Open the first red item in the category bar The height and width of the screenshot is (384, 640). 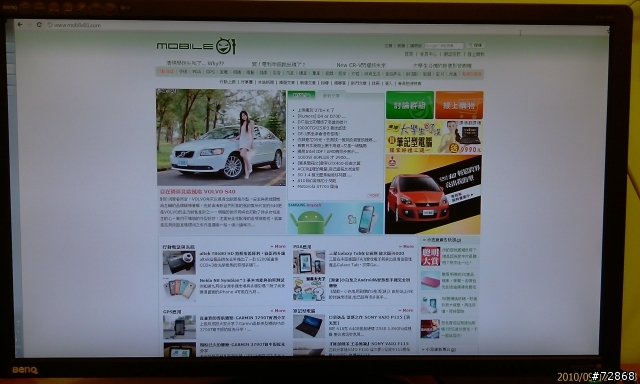[166, 72]
